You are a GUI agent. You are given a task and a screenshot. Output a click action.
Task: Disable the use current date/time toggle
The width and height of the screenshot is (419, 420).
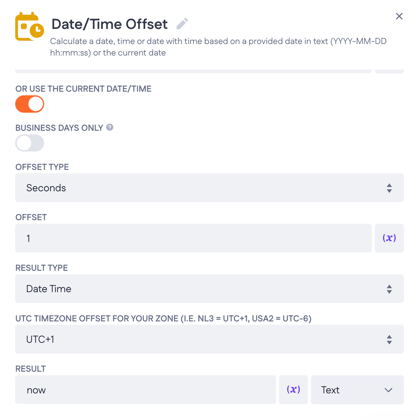[x=30, y=104]
